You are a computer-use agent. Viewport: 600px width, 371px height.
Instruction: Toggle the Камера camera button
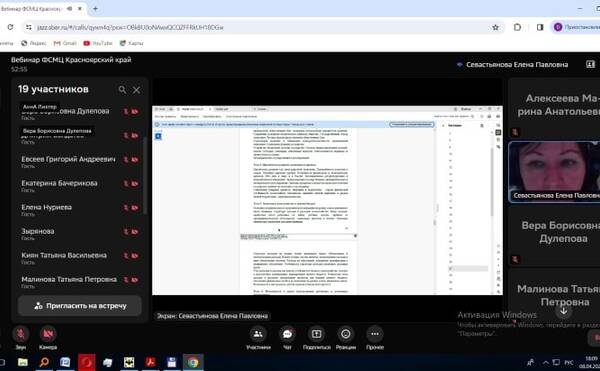[48, 334]
